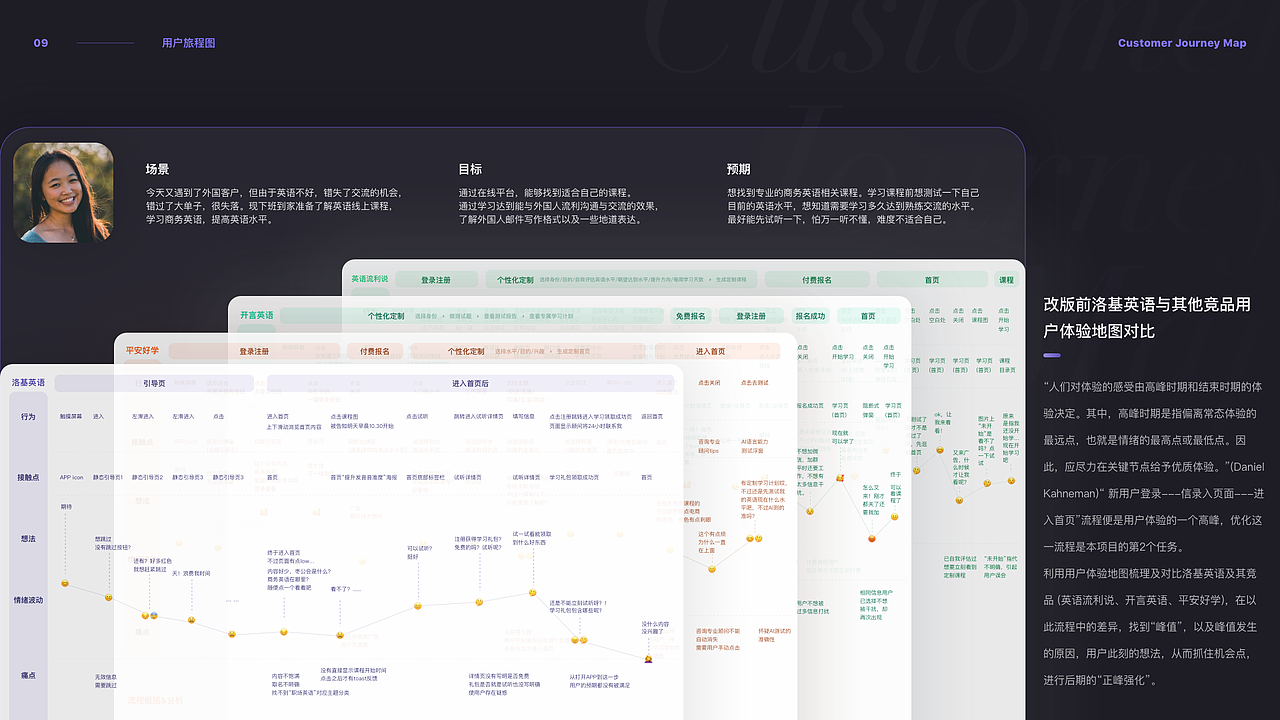The height and width of the screenshot is (720, 1280).
Task: Click the emoji under the thought "期待"
Action: [65, 583]
